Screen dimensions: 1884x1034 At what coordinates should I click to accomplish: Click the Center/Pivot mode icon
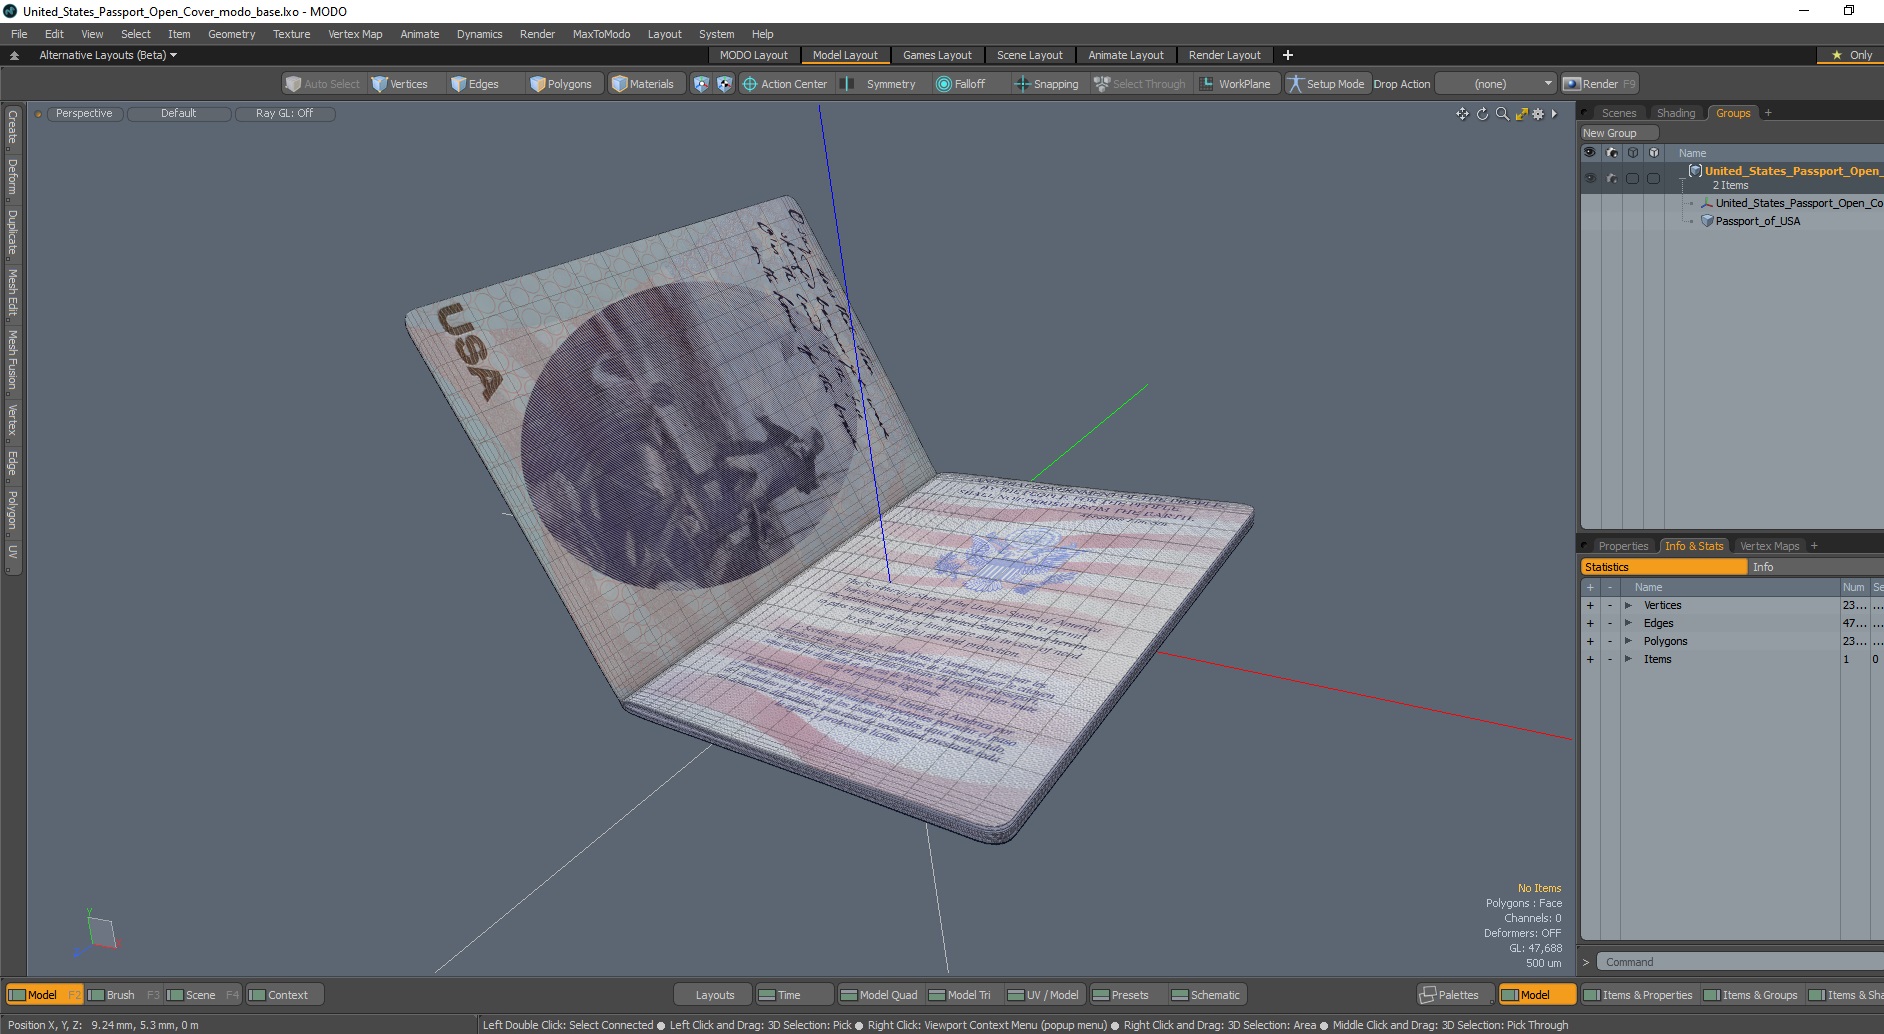point(724,84)
